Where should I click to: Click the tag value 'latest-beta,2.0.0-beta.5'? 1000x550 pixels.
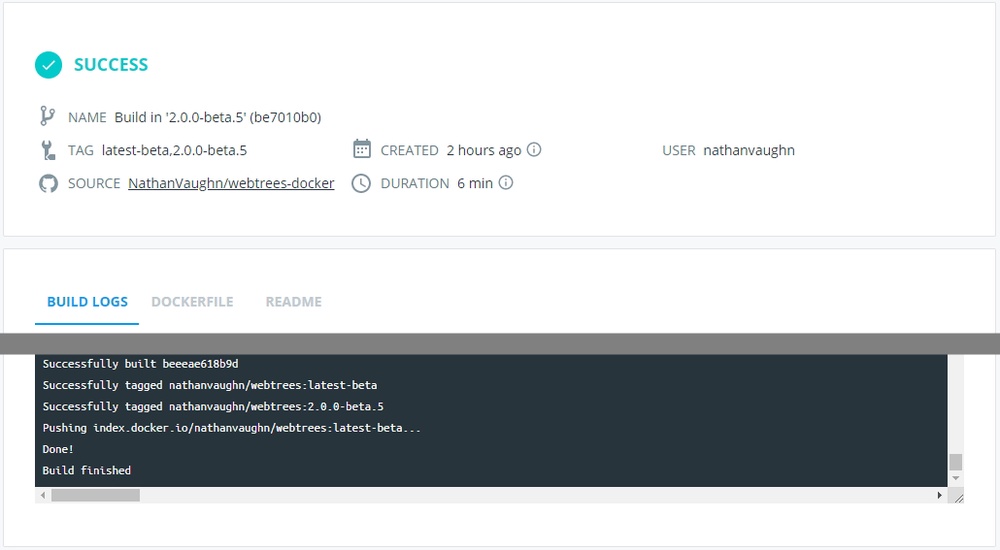pyautogui.click(x=174, y=151)
